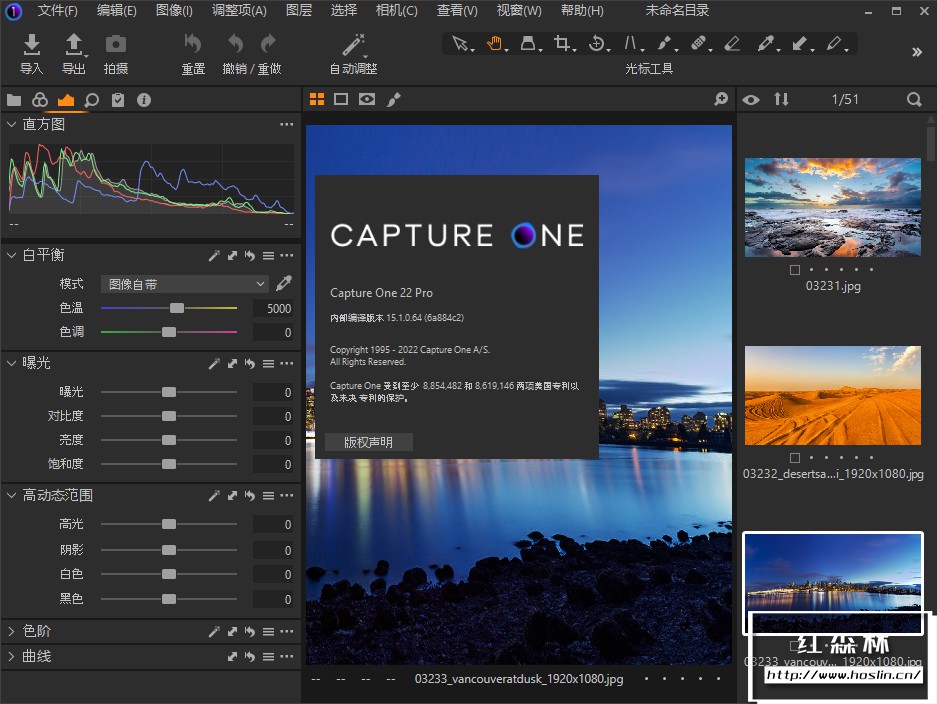Image resolution: width=937 pixels, height=704 pixels.
Task: Toggle browser visibility with the eye icon
Action: pyautogui.click(x=751, y=99)
